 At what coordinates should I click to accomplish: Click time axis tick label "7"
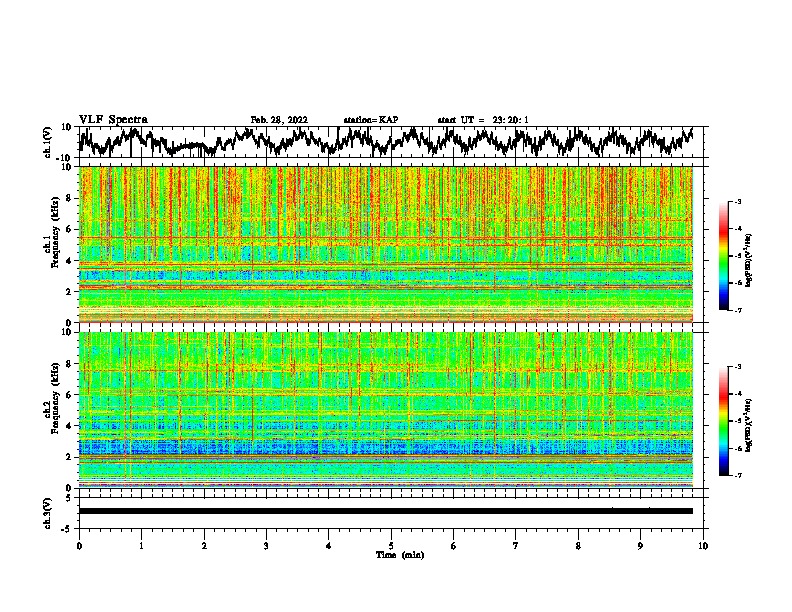[x=516, y=546]
